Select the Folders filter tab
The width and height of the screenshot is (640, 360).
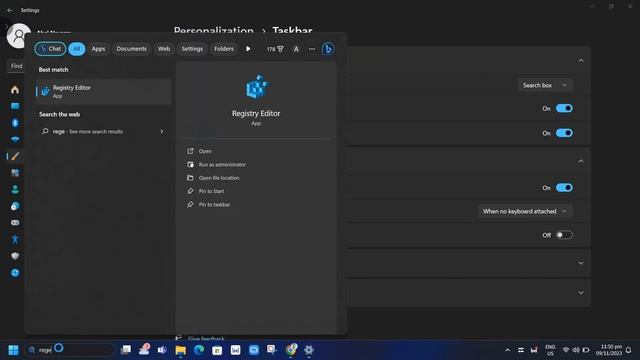click(224, 49)
